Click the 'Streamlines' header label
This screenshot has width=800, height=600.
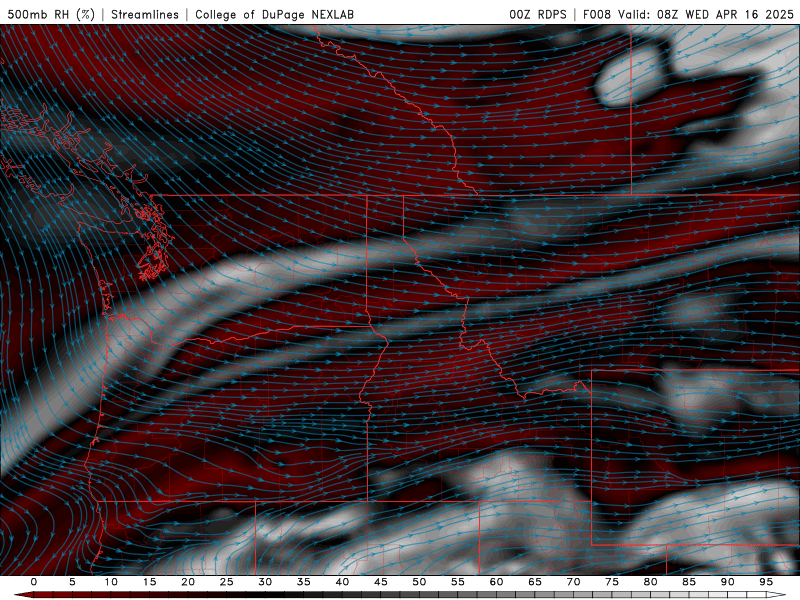click(145, 14)
